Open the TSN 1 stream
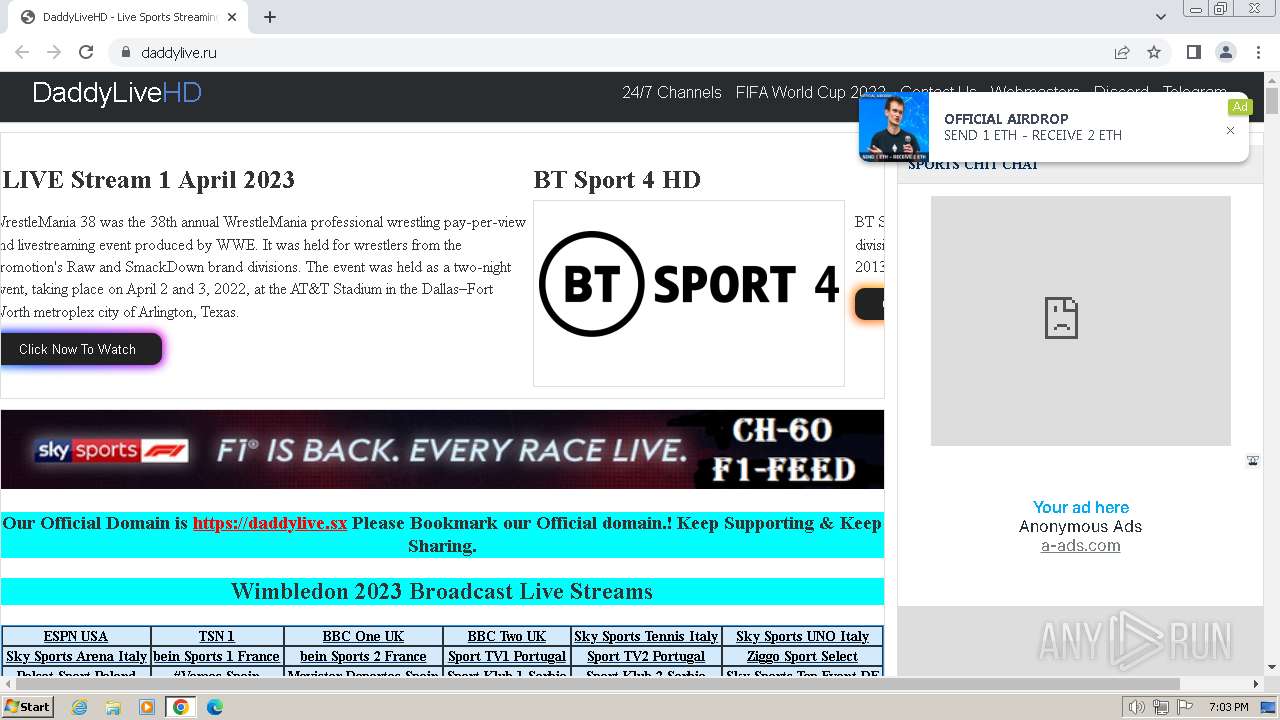The image size is (1280, 720). tap(217, 636)
